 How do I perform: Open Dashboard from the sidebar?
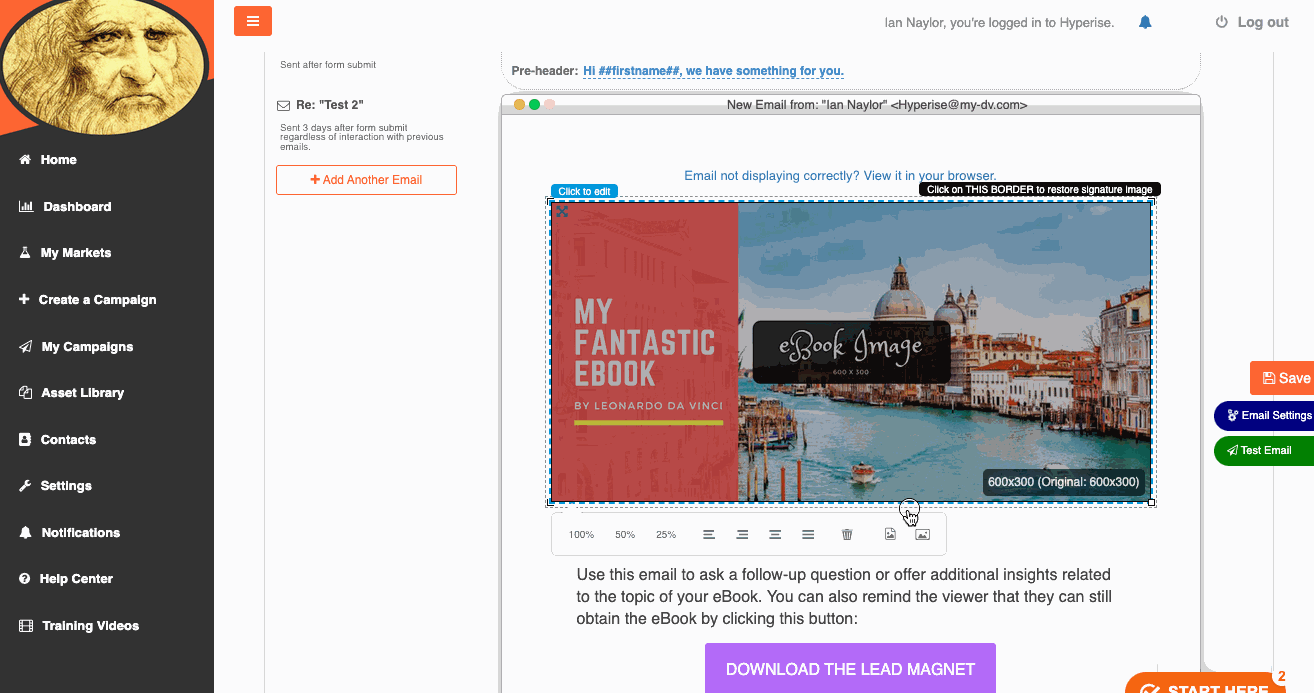[x=77, y=207]
